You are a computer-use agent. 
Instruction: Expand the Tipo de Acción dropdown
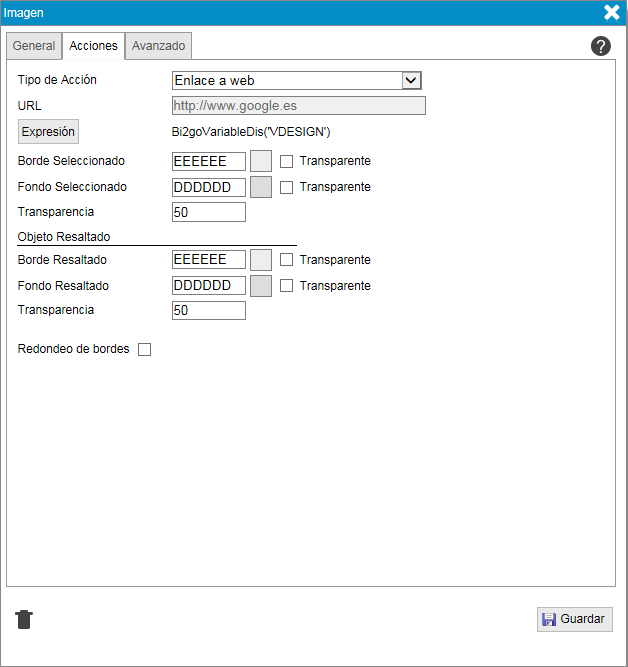pyautogui.click(x=297, y=81)
